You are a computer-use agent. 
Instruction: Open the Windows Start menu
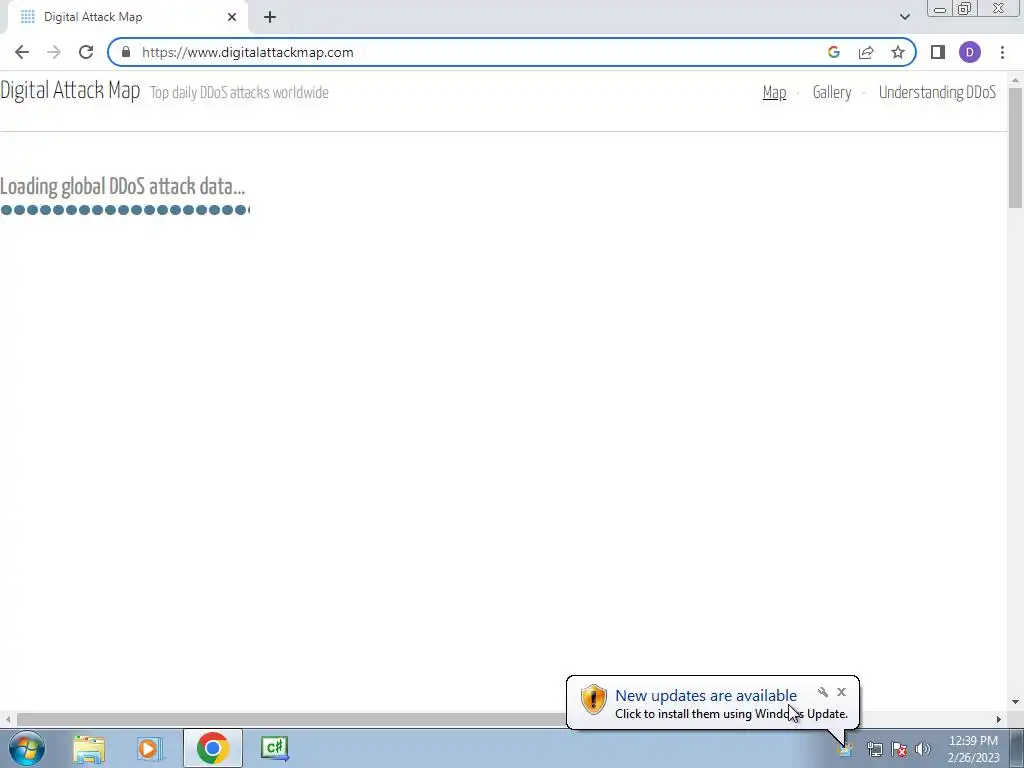point(27,748)
